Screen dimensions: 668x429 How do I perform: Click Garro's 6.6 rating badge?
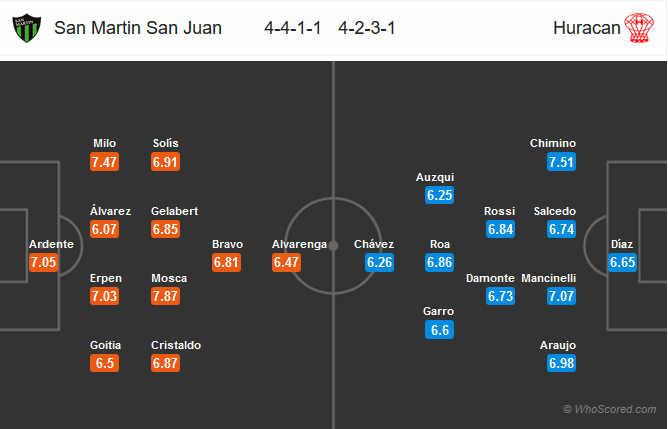click(x=440, y=330)
